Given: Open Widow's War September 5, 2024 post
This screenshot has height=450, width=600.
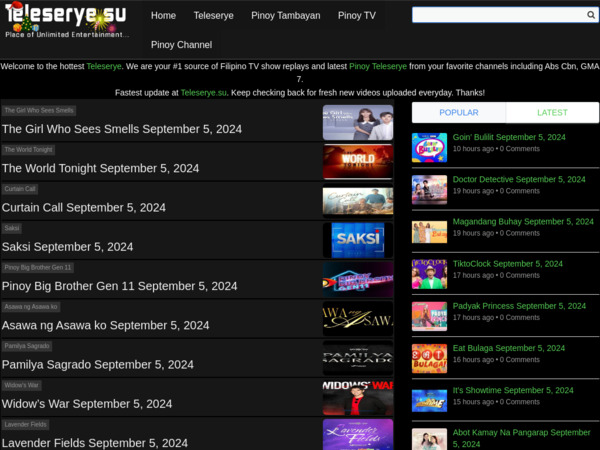Looking at the screenshot, I should coord(87,404).
